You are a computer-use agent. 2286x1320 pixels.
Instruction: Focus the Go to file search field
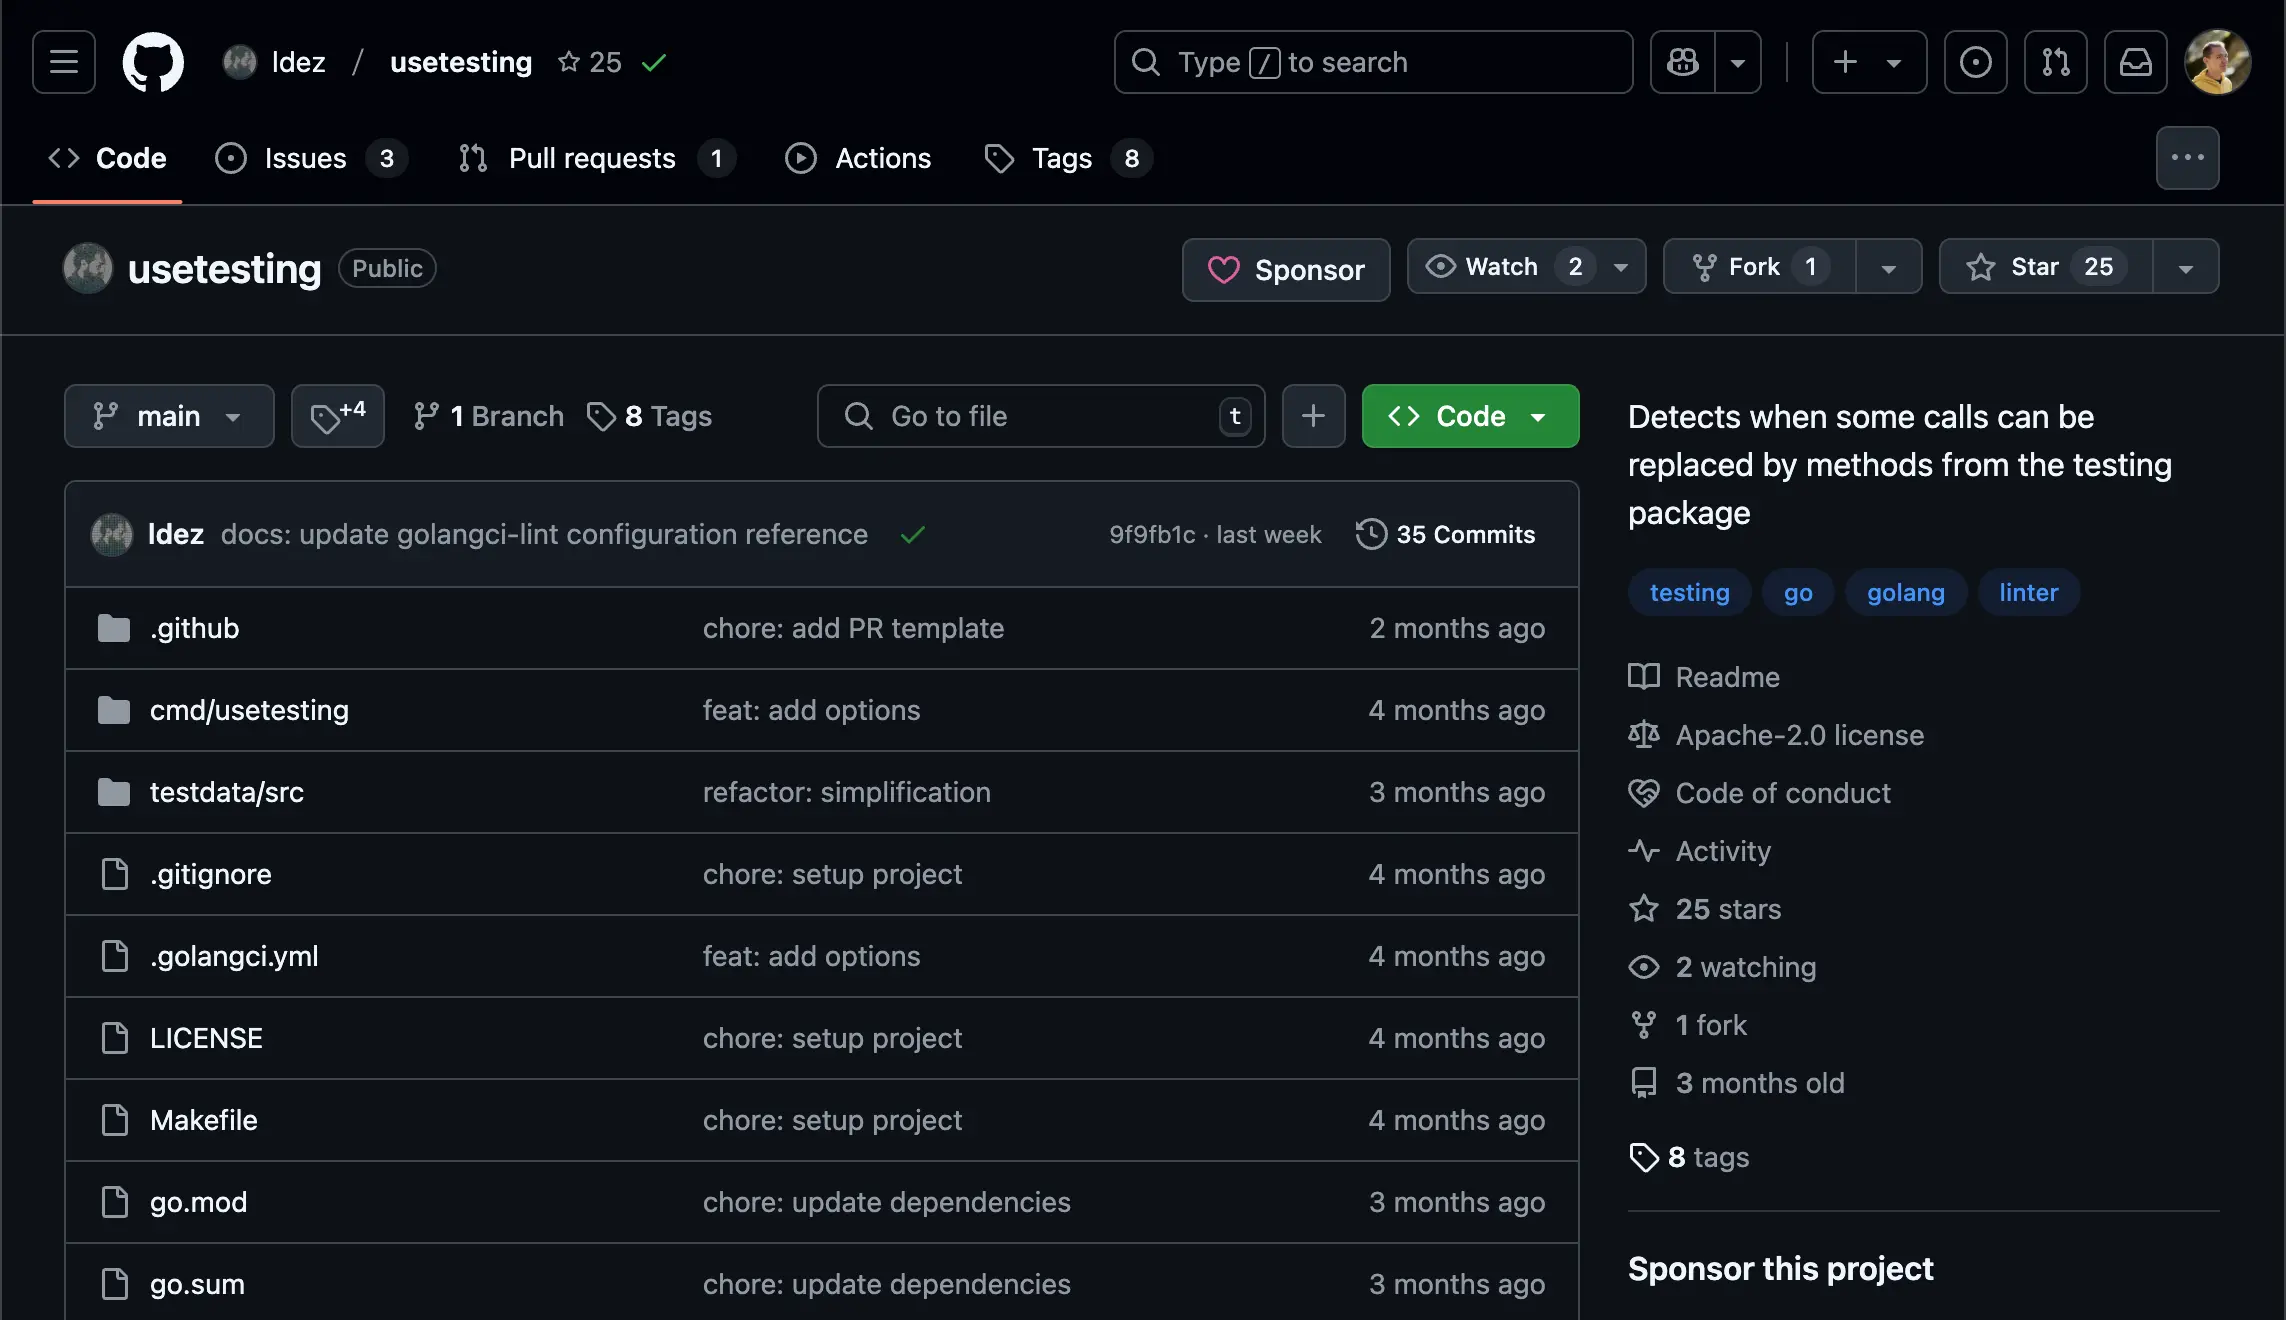(1040, 416)
